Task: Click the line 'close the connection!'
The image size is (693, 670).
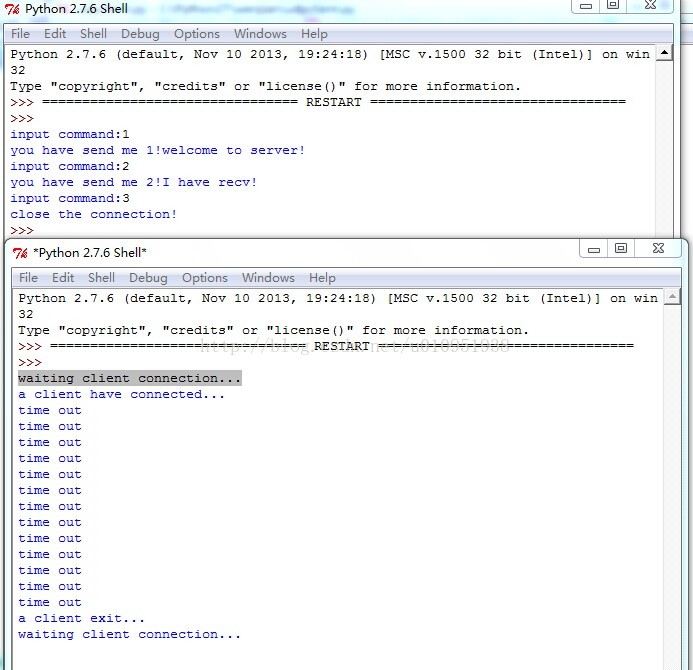Action: pos(94,214)
